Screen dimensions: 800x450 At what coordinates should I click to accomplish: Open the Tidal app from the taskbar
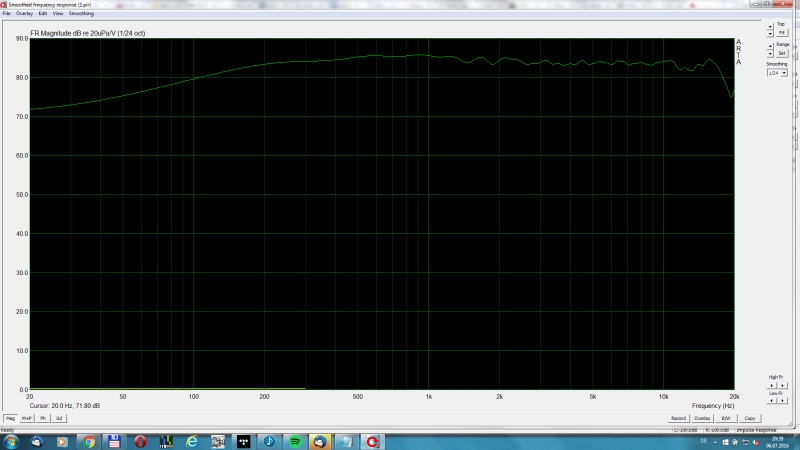click(244, 442)
